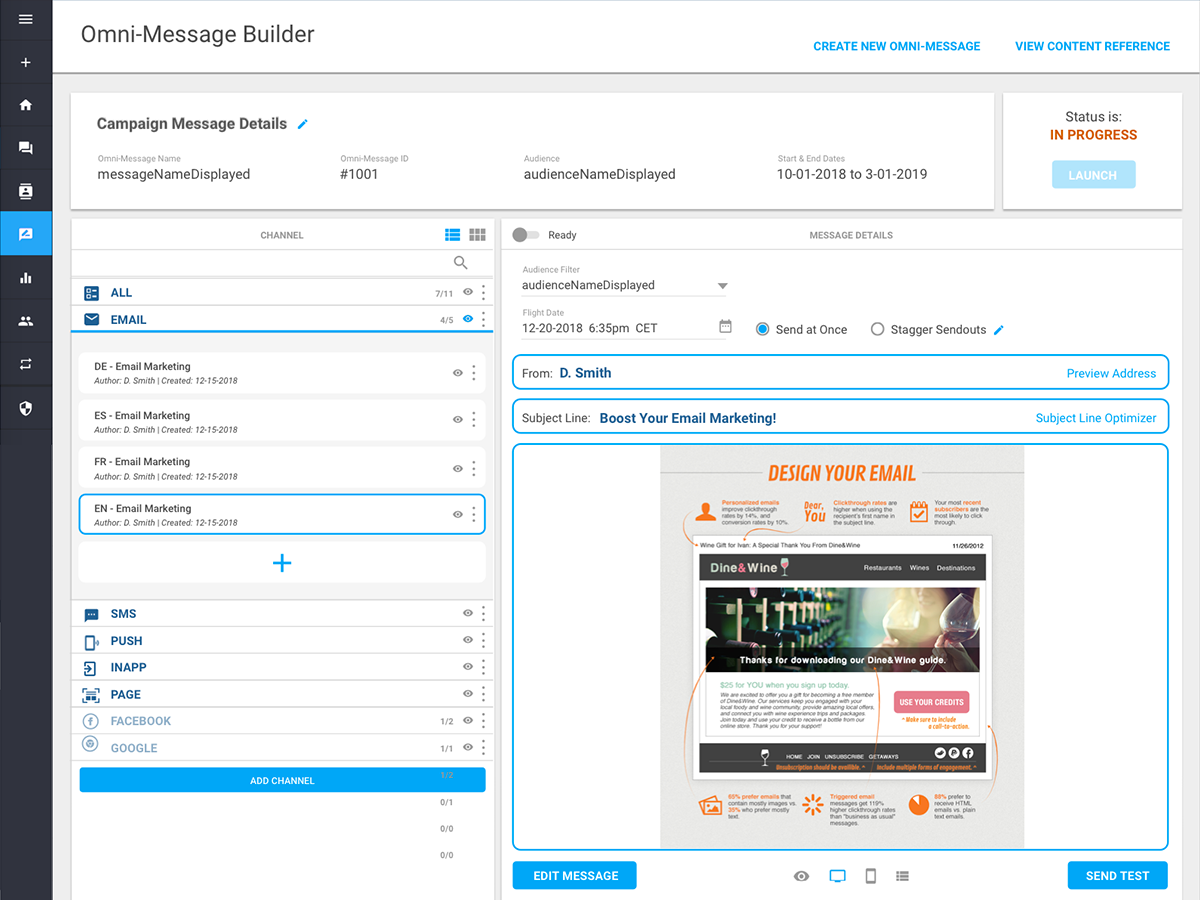Toggle visibility of ALL channels row
The height and width of the screenshot is (900, 1200).
pyautogui.click(x=467, y=293)
